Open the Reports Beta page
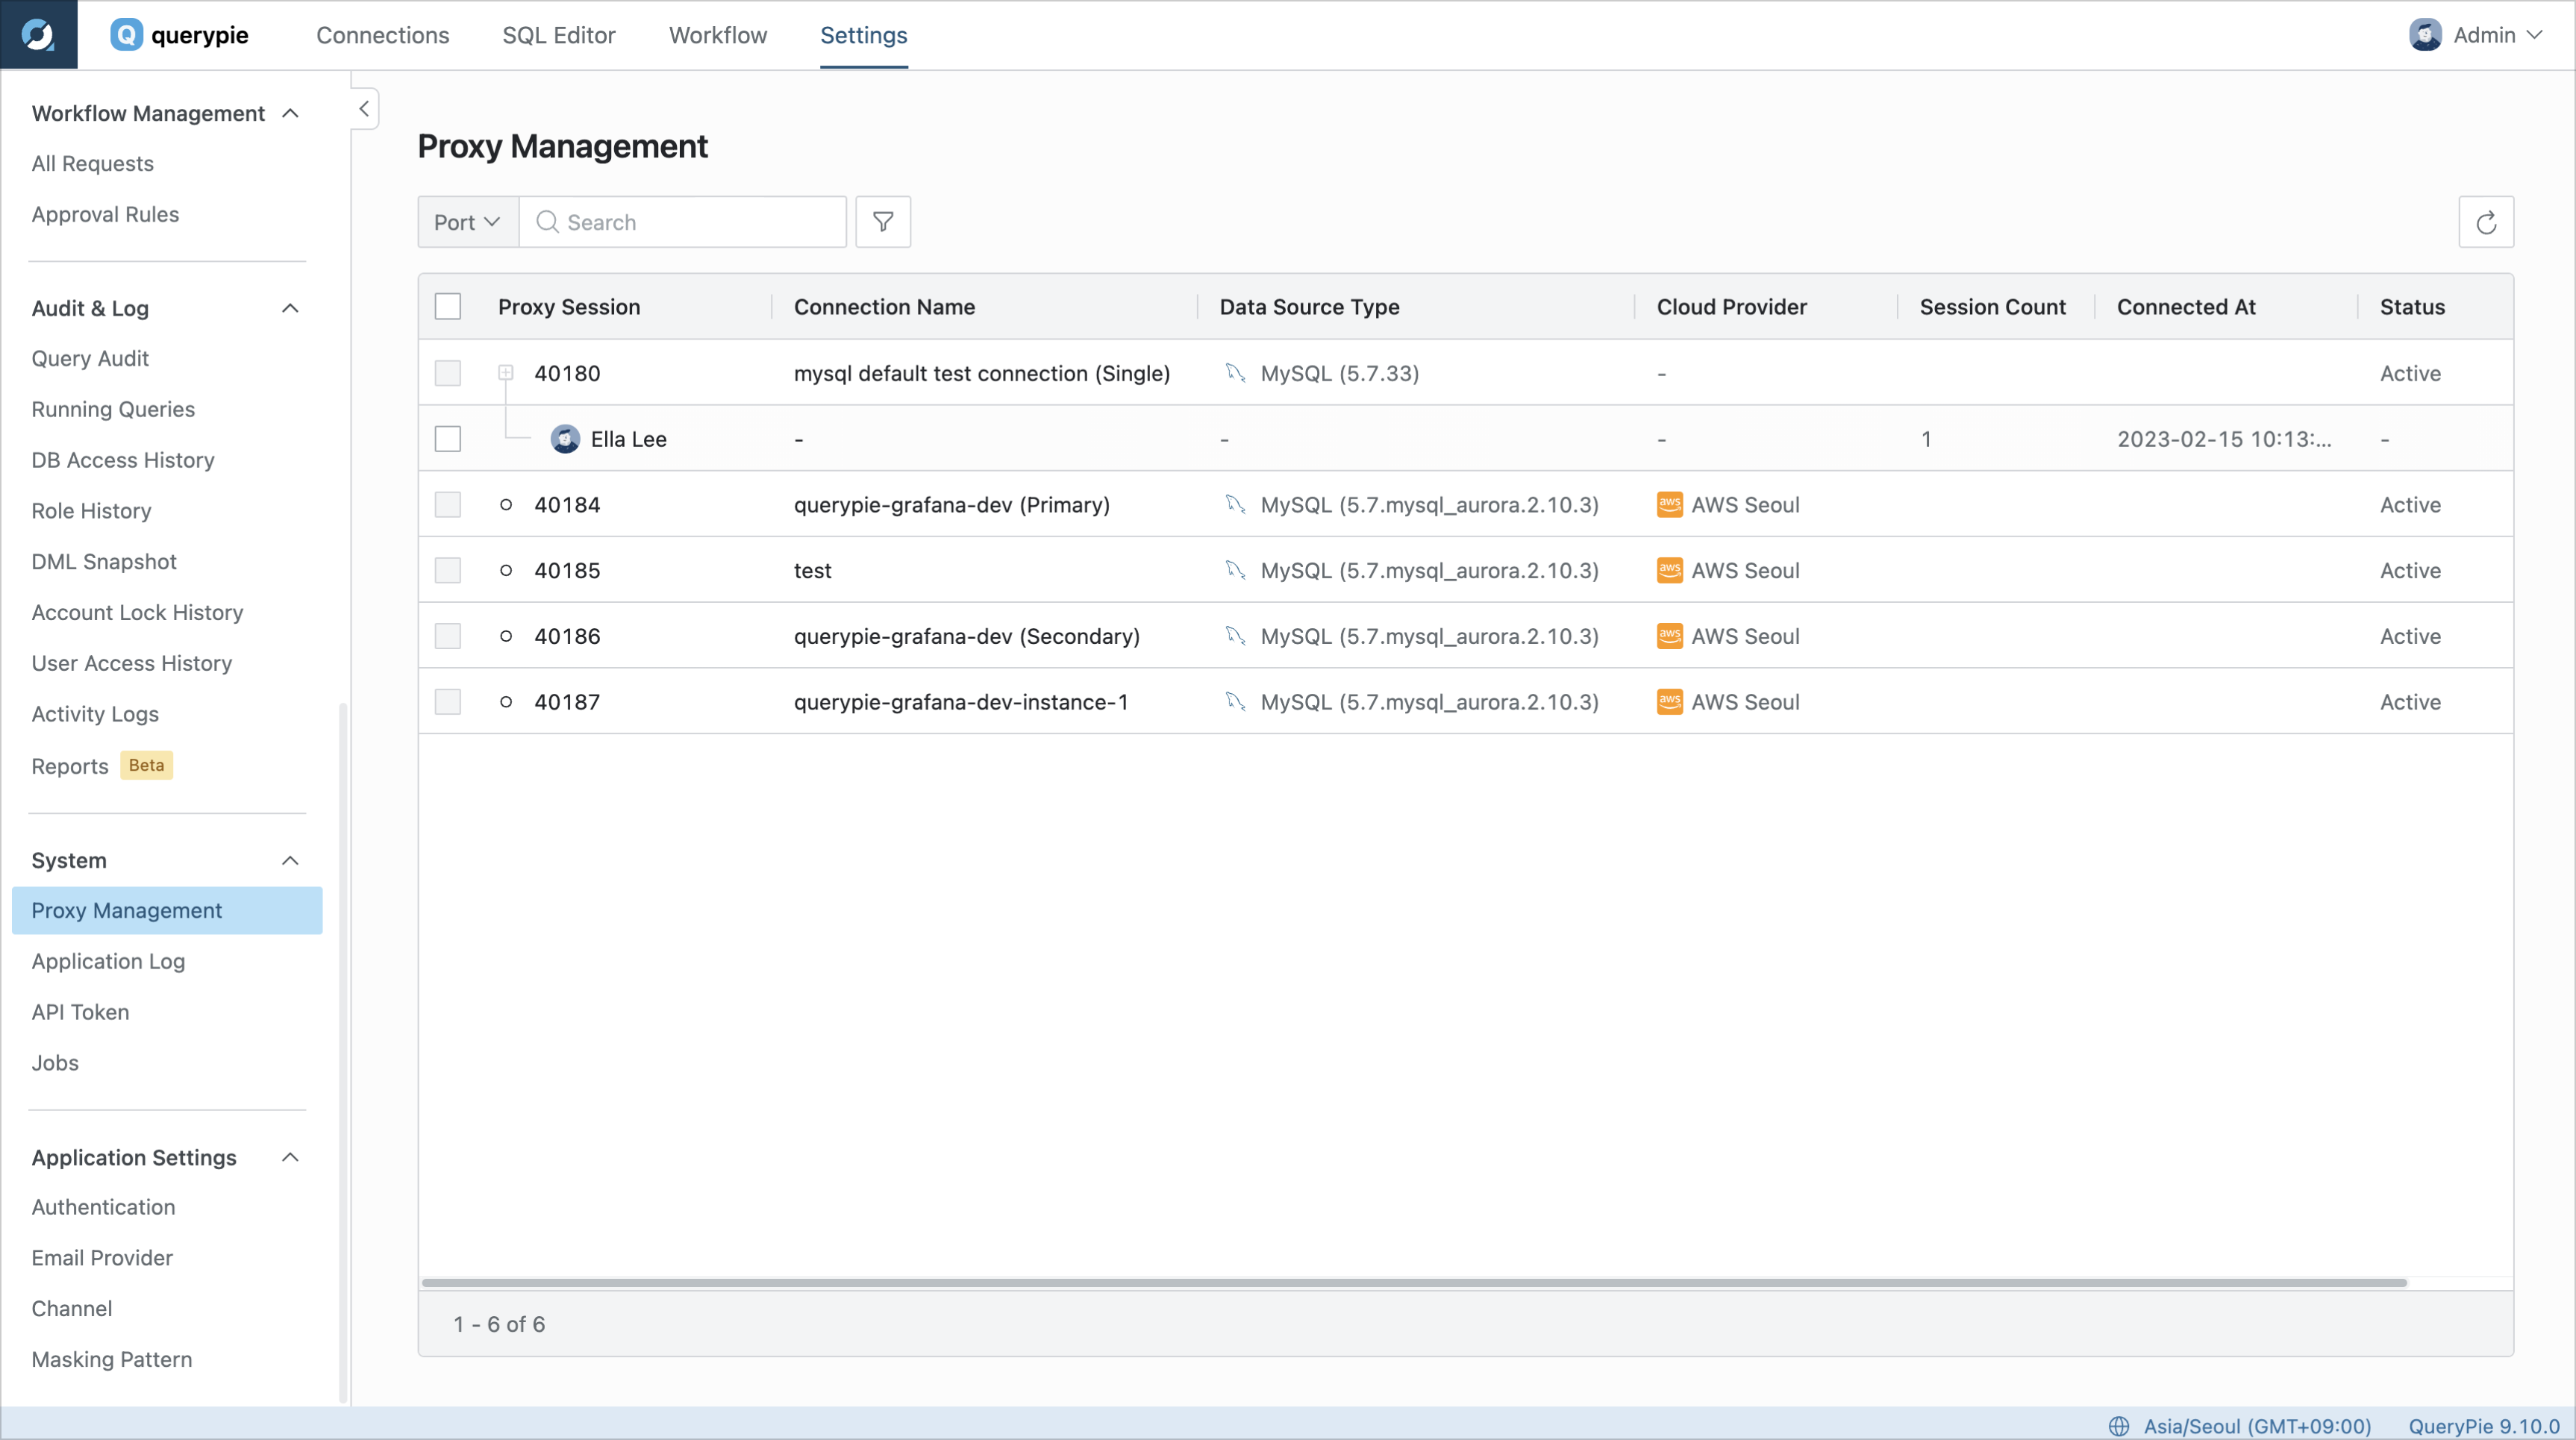 (102, 766)
